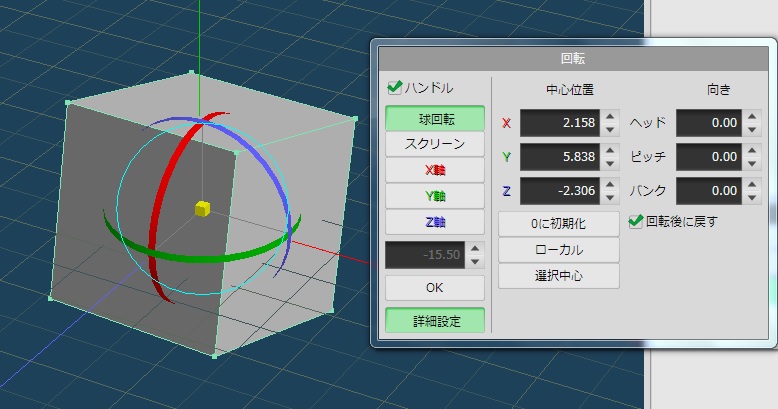Increase バンク value with up arrow
This screenshot has width=778, height=409.
point(752,185)
